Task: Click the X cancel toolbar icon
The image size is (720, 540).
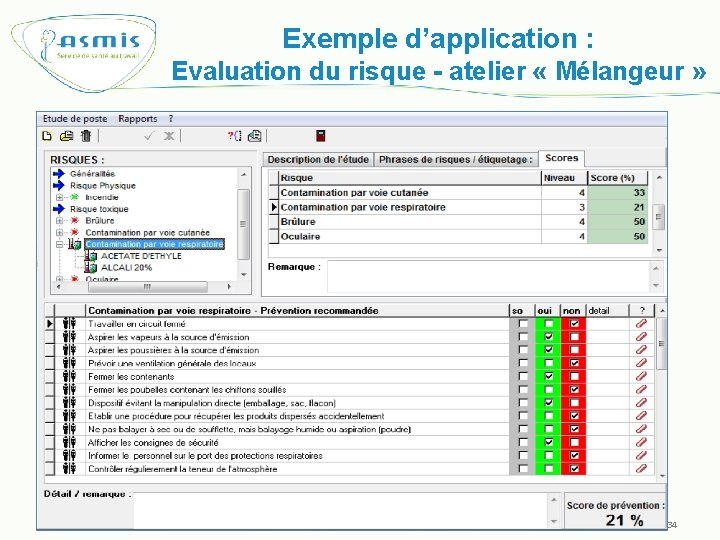Action: coord(169,136)
